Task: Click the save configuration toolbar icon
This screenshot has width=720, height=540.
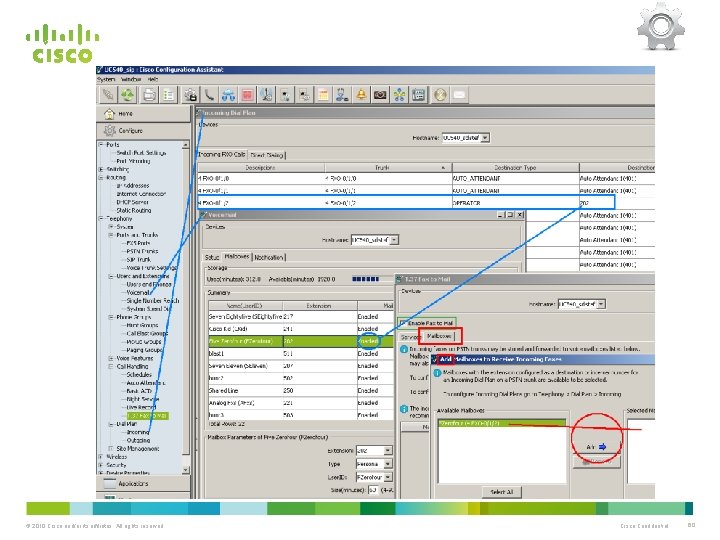Action: [x=190, y=95]
